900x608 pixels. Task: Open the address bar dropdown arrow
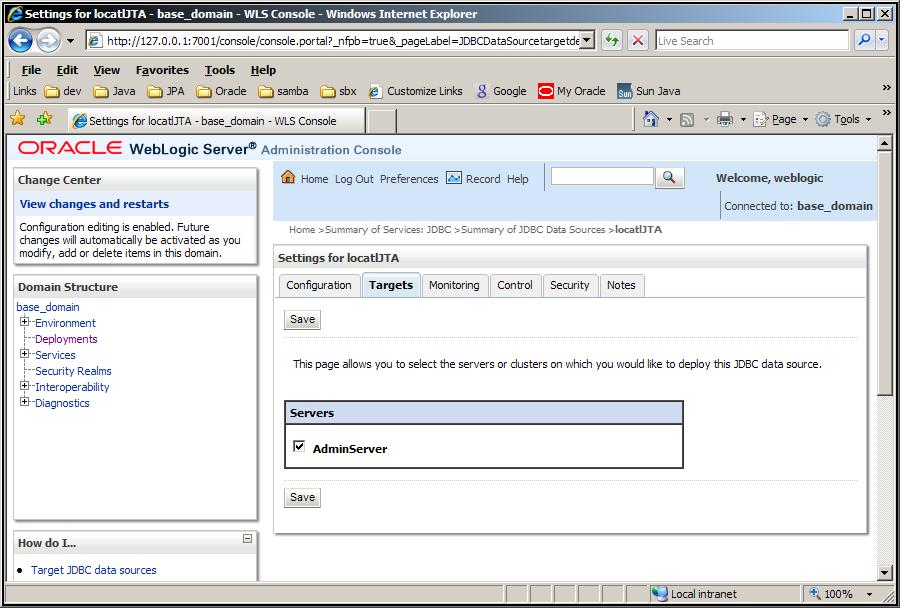coord(587,40)
